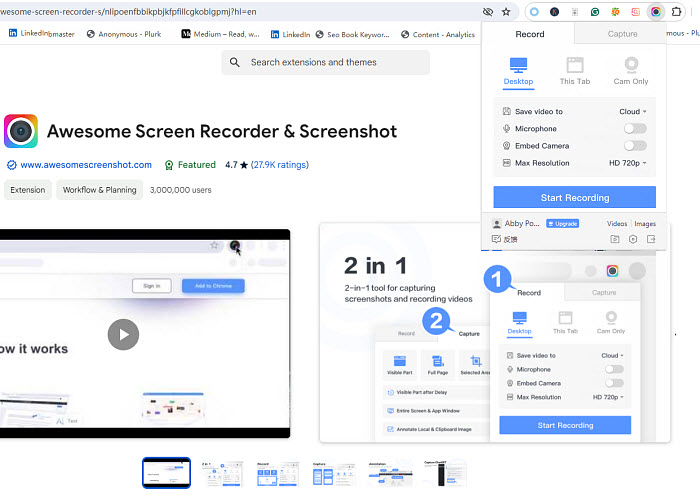
Task: Open Seo Book Keywor... bookmark
Action: tap(352, 34)
